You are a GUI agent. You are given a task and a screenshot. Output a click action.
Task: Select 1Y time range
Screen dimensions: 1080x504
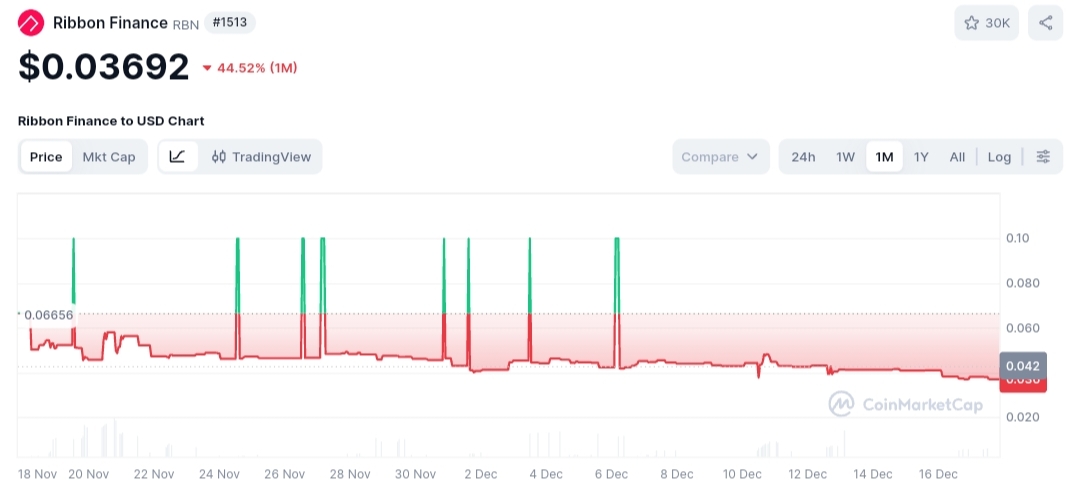click(921, 156)
